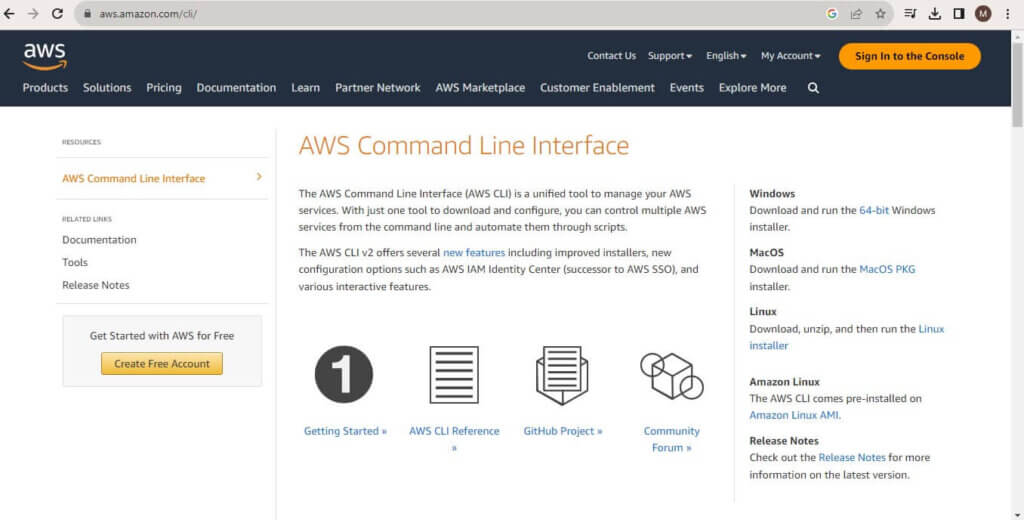Image resolution: width=1024 pixels, height=520 pixels.
Task: Click the Getting Started number one icon
Action: point(344,374)
